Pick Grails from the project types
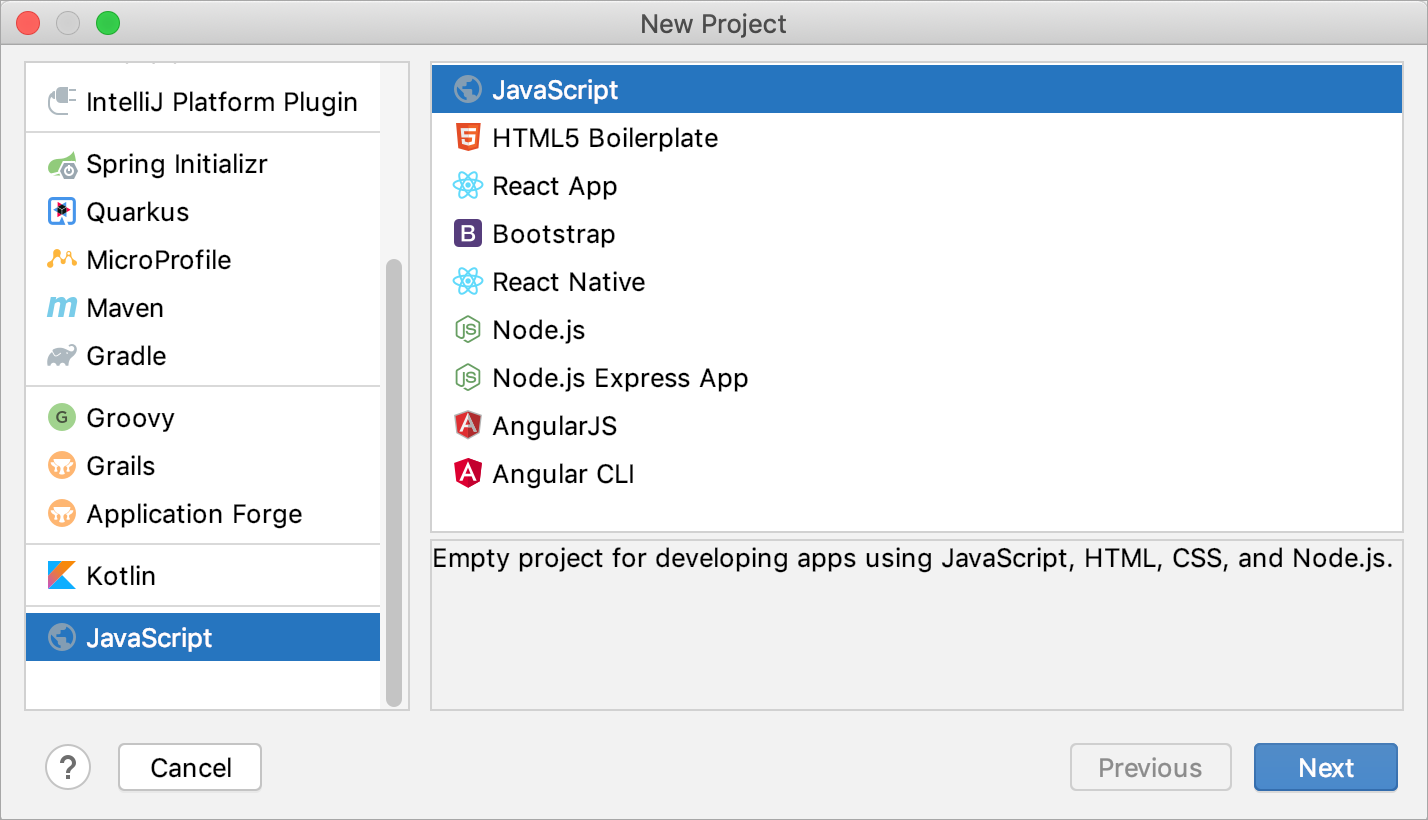This screenshot has height=820, width=1428. 203,466
